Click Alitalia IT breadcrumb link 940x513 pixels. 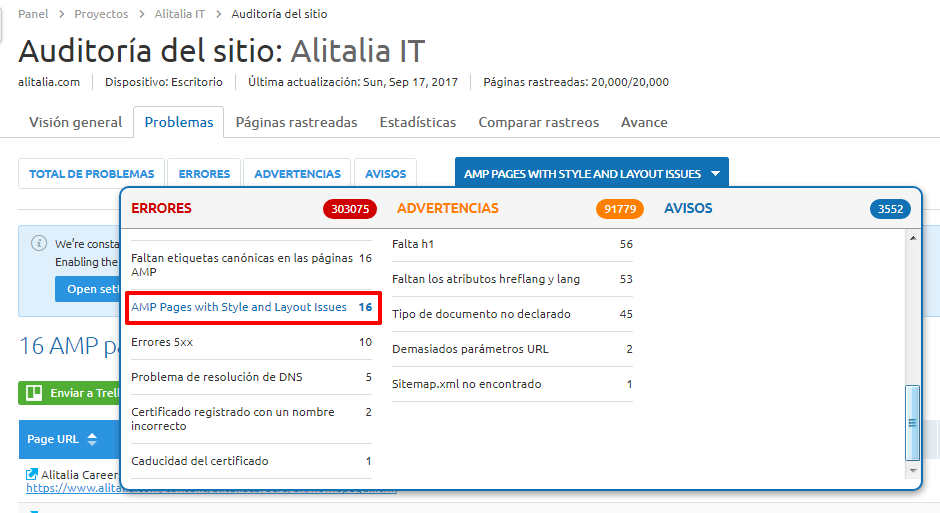179,14
